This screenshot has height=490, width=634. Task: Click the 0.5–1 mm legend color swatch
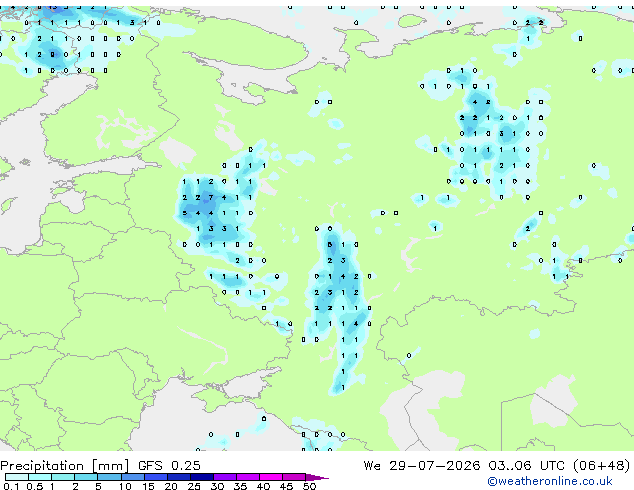pyautogui.click(x=40, y=477)
